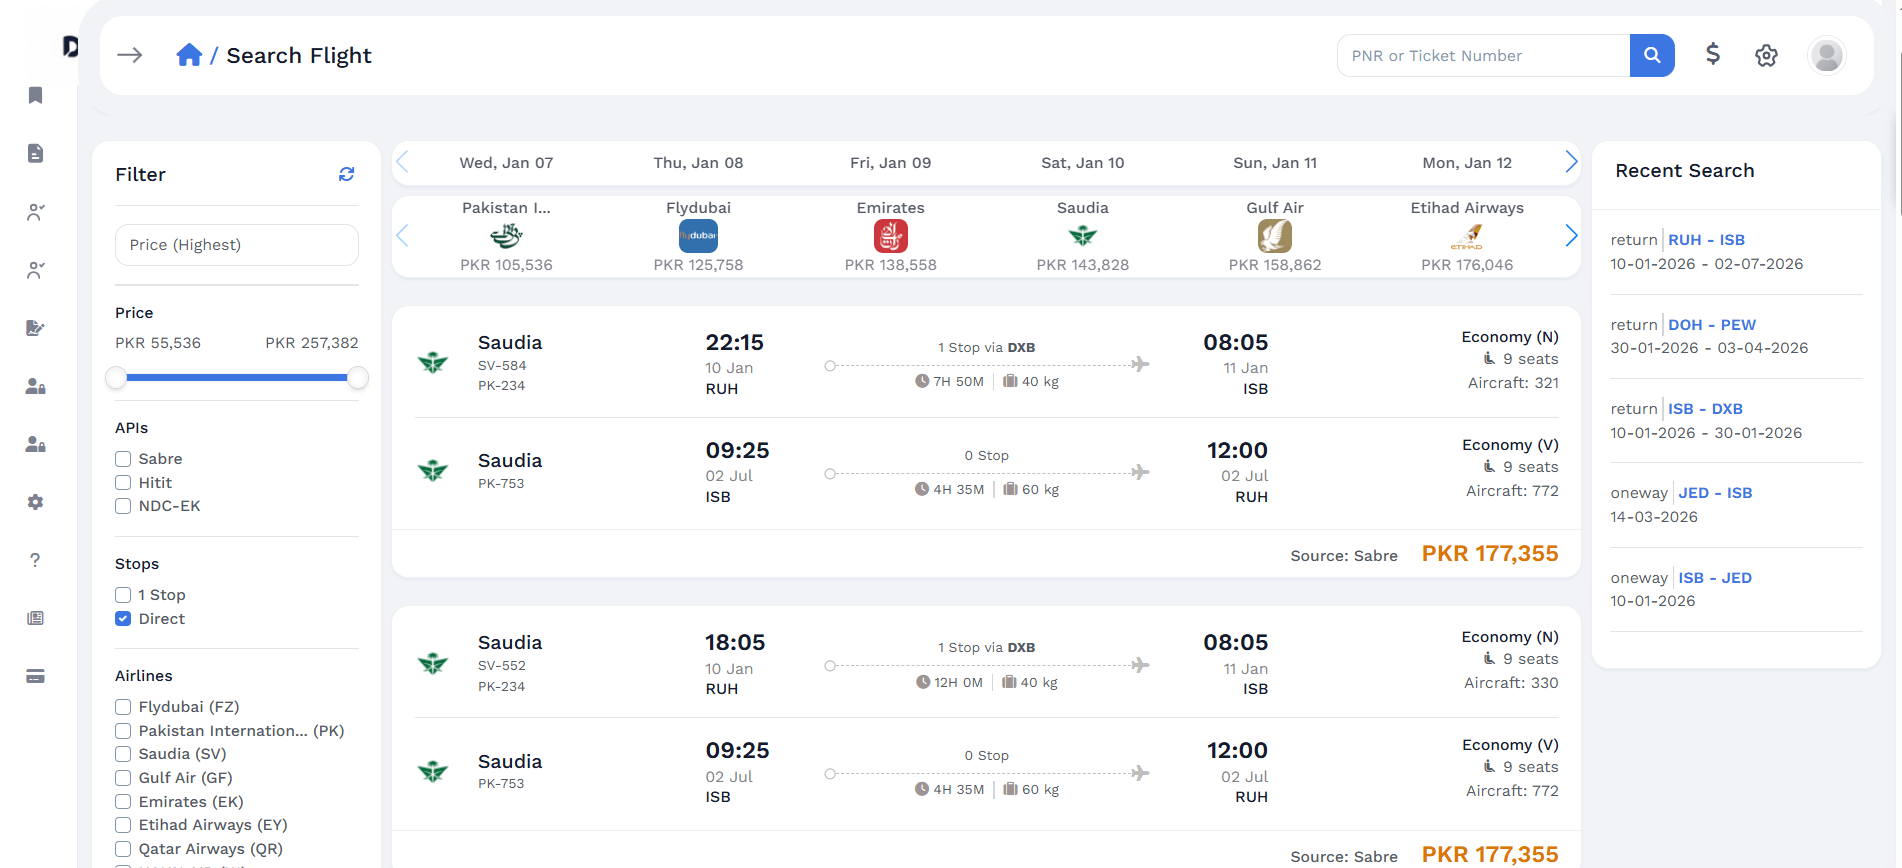
Task: Select the Emirates airline logo
Action: click(x=890, y=236)
